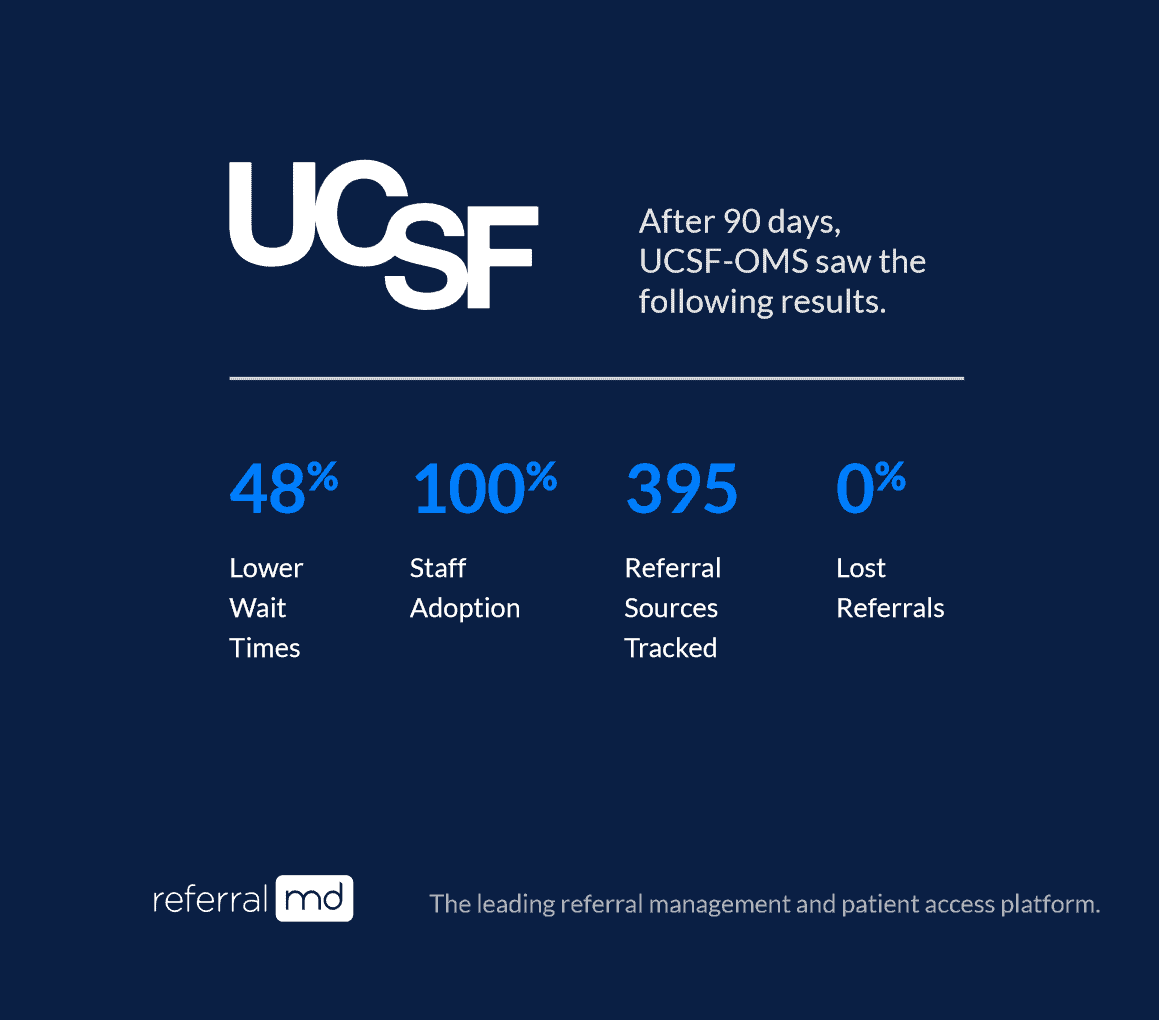Click Referral Sources Tracked text
Screen dimensions: 1159x1020
tap(673, 608)
